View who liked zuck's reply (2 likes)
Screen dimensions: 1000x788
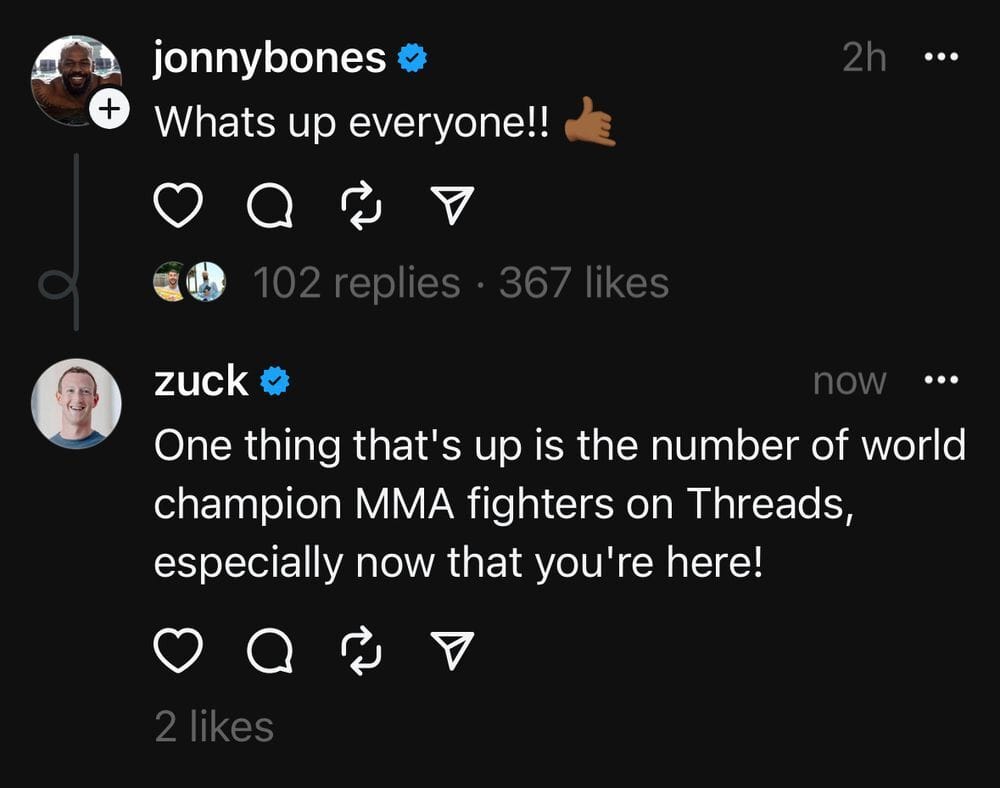point(214,727)
